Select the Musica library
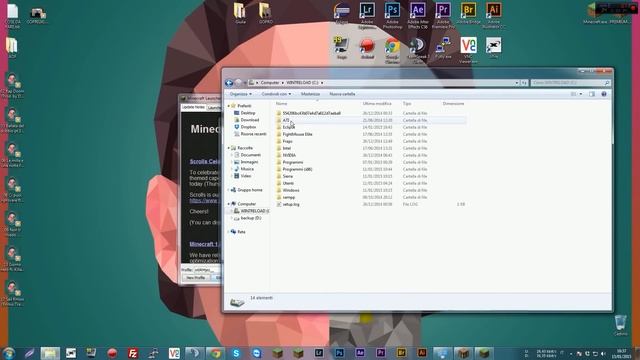 (x=247, y=169)
